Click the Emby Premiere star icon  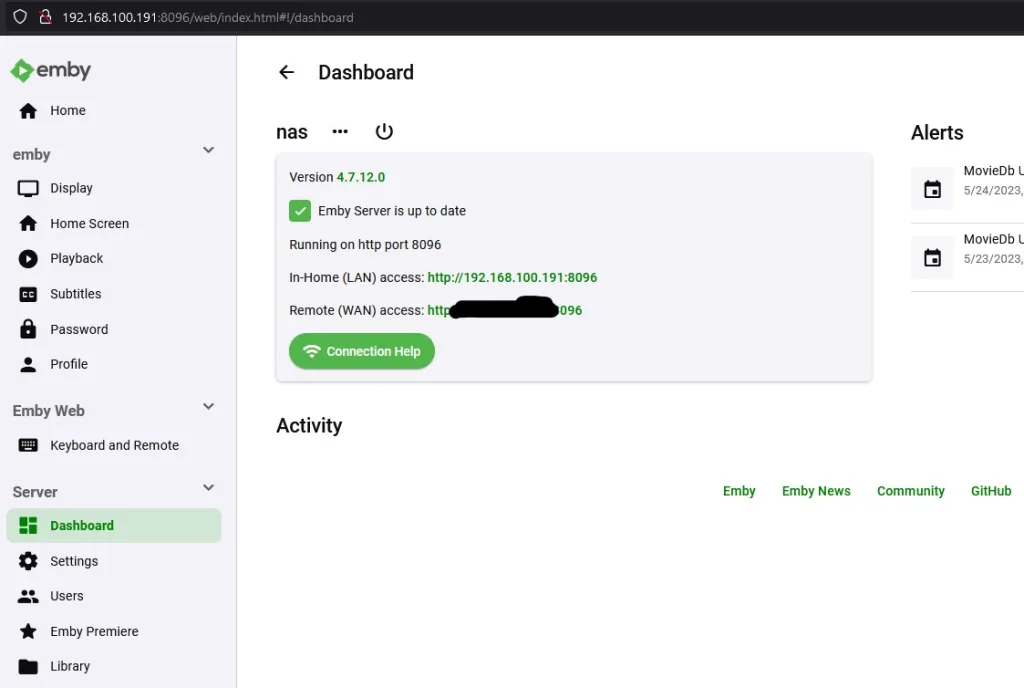[28, 631]
